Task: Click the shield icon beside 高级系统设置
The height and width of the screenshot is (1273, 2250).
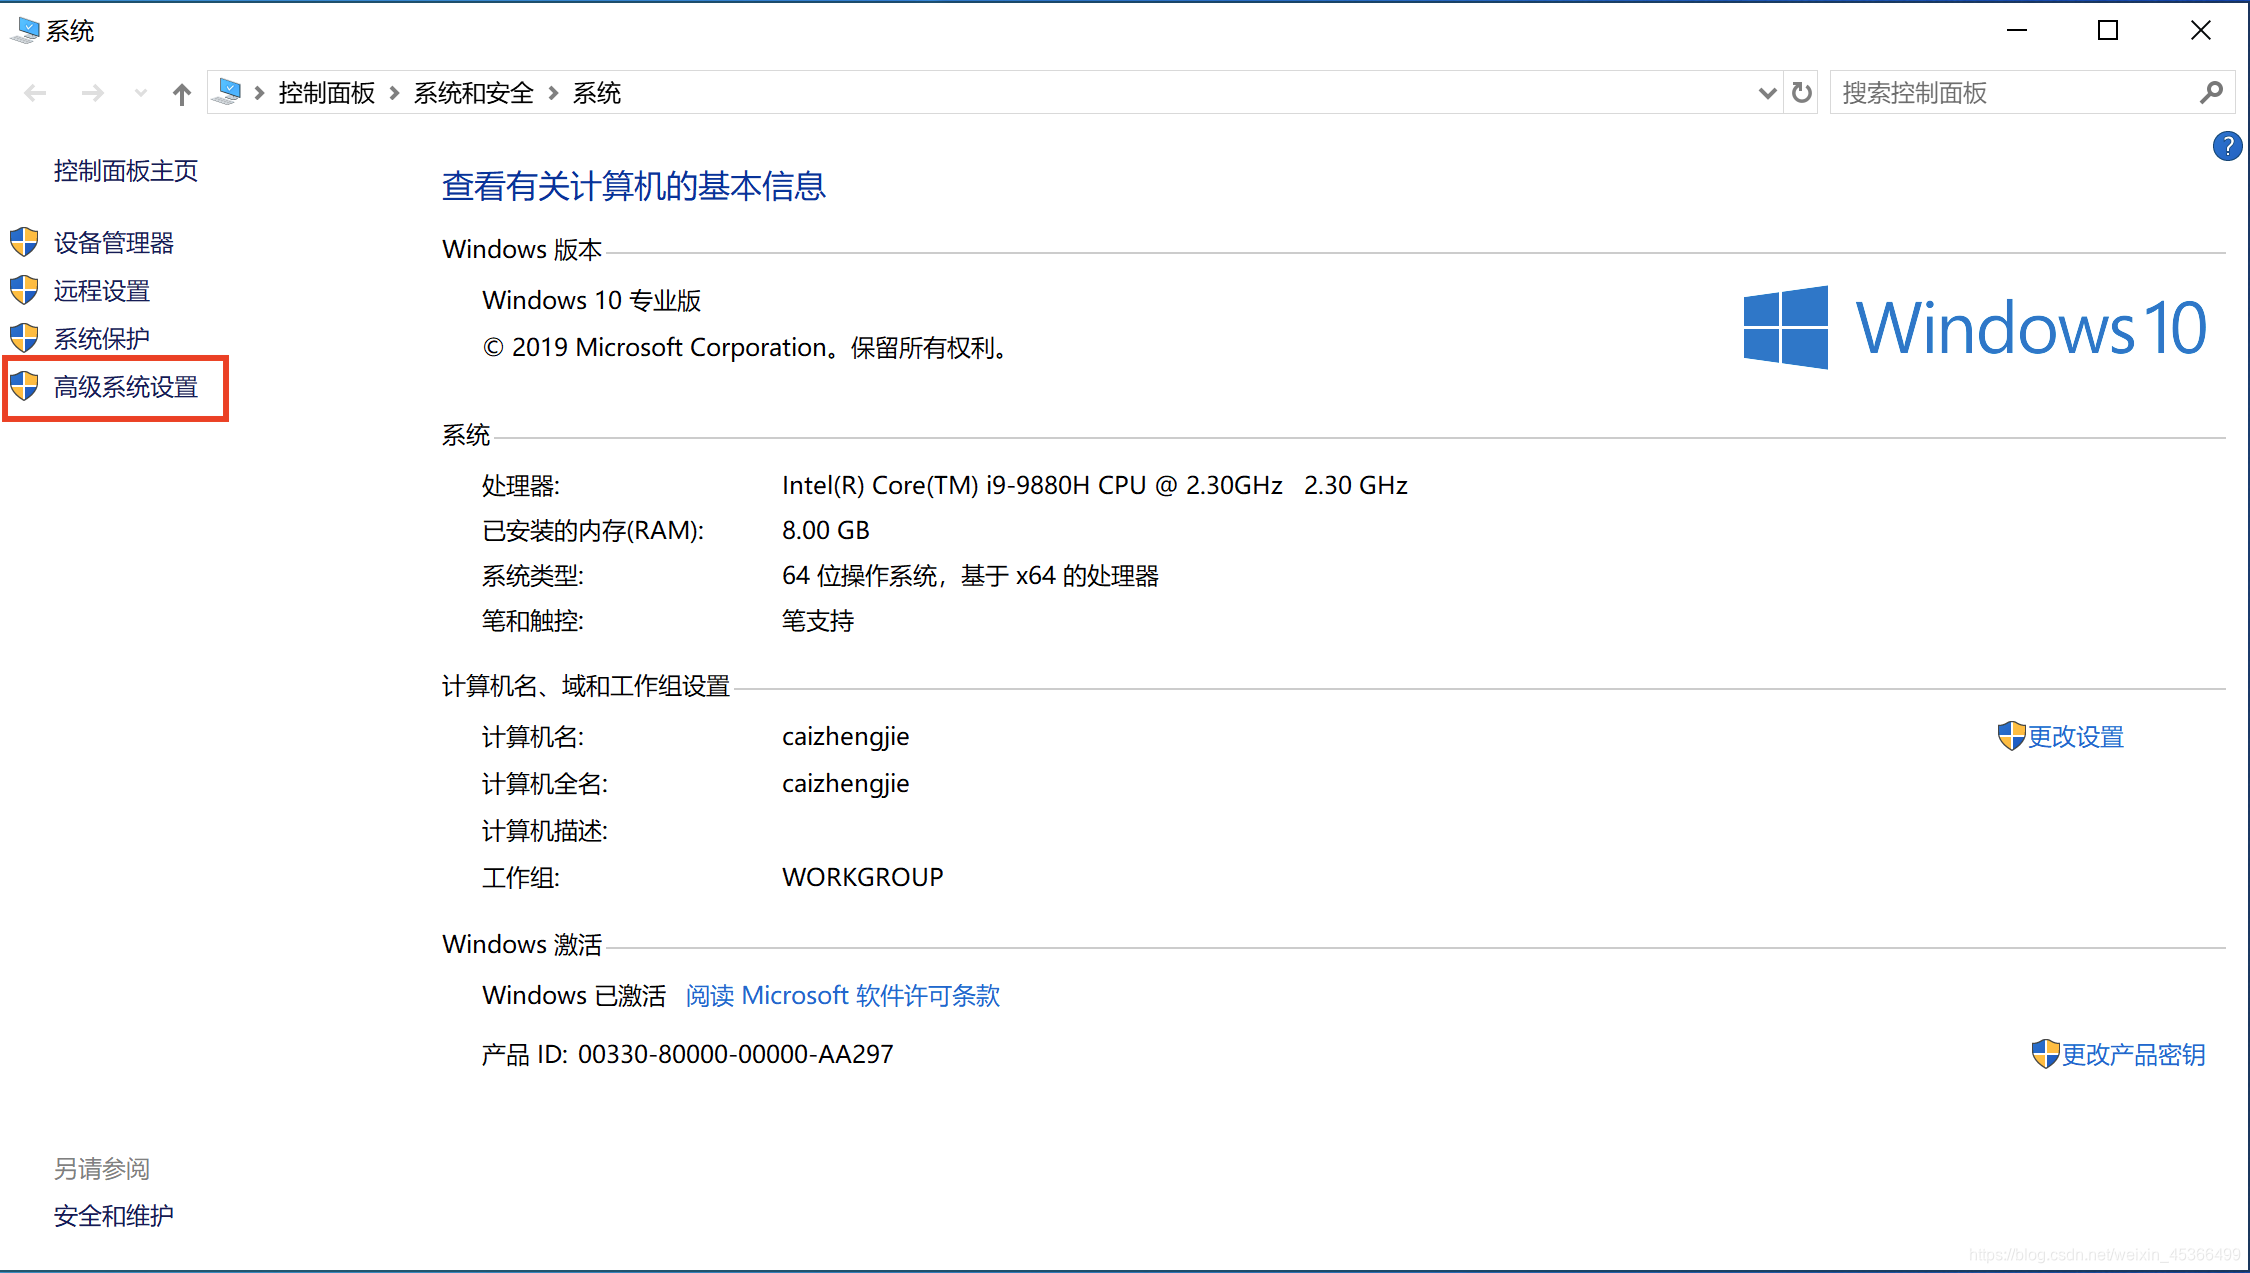Action: 24,386
